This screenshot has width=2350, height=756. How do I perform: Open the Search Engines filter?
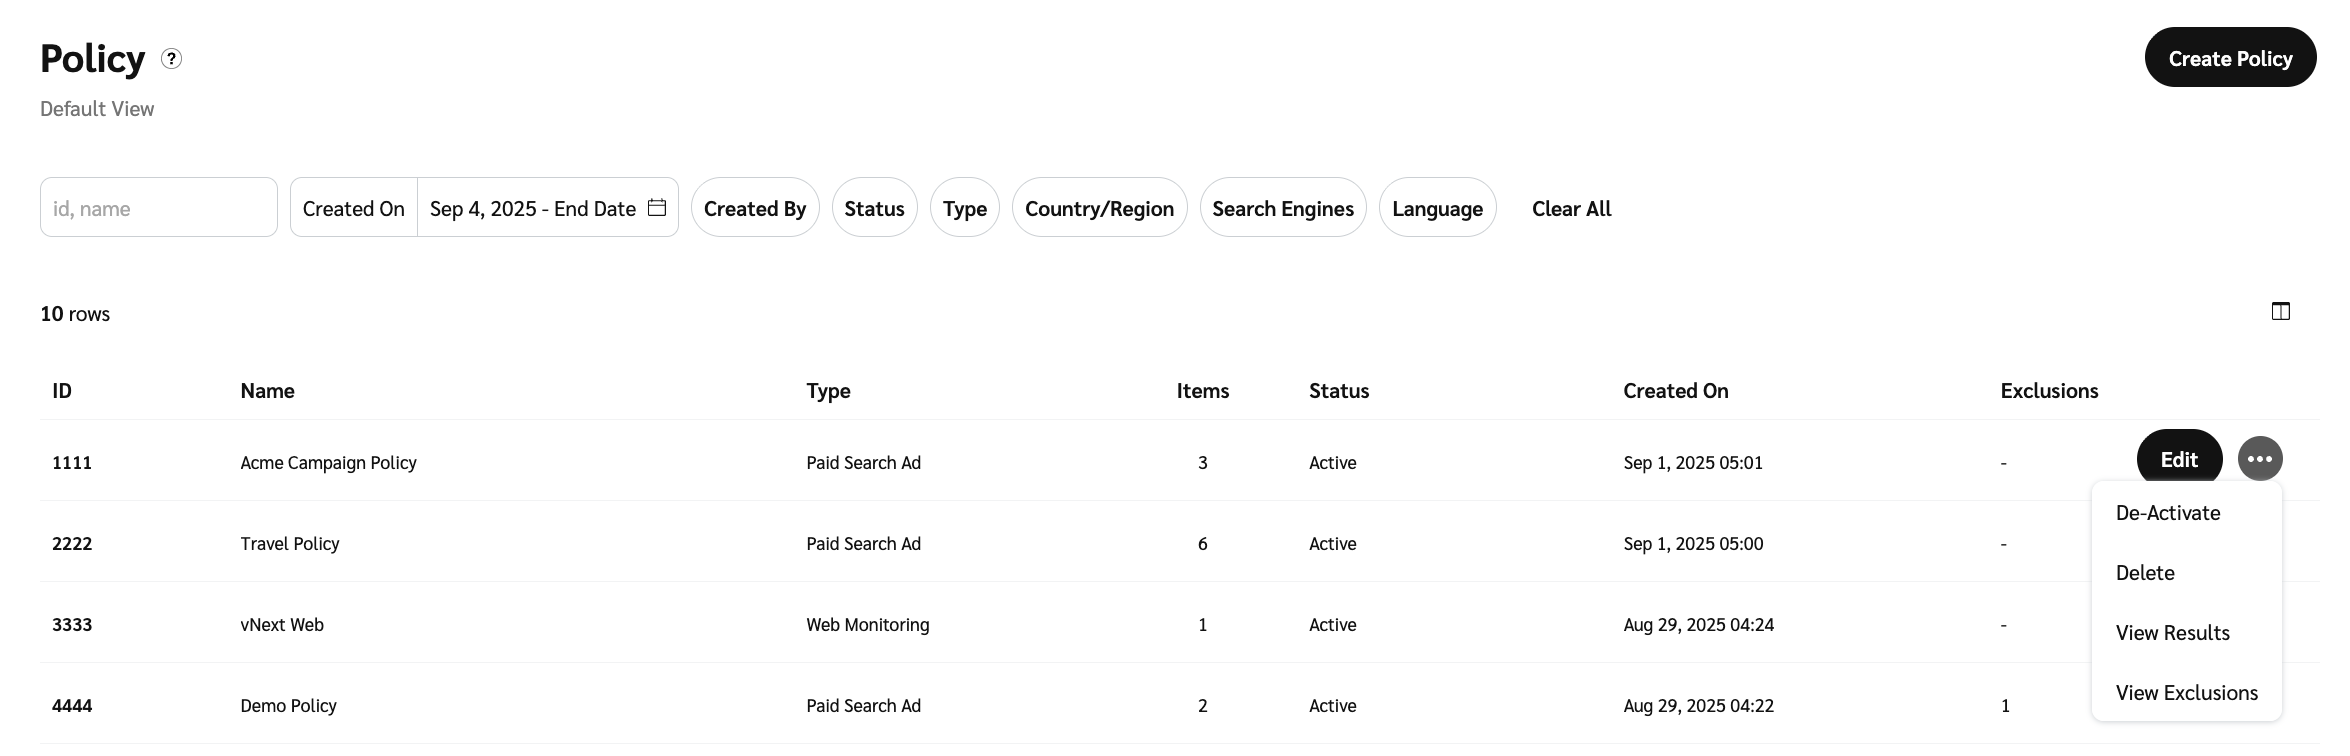1282,208
